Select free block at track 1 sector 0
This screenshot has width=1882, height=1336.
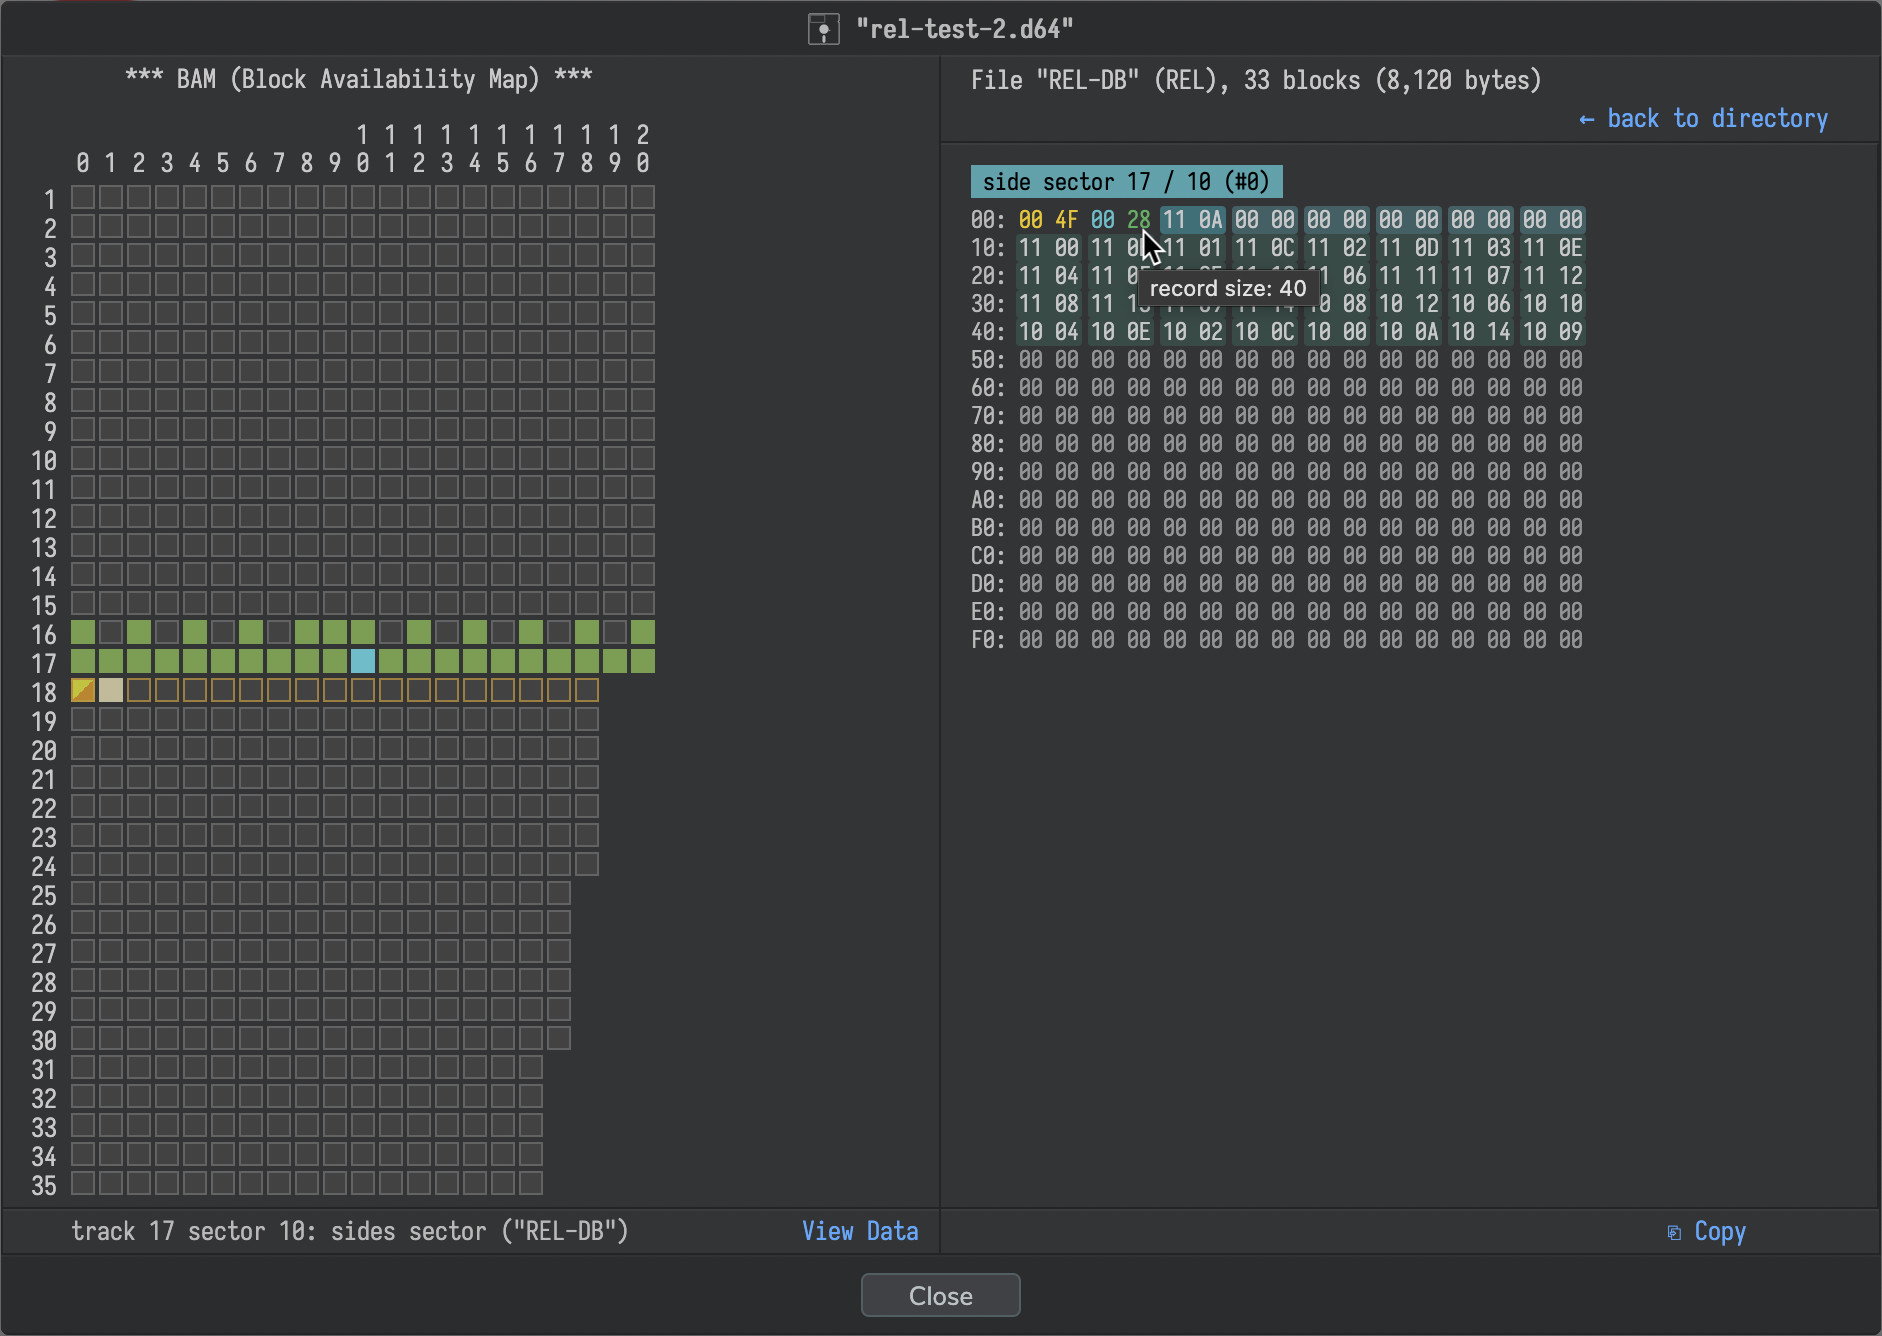(83, 197)
